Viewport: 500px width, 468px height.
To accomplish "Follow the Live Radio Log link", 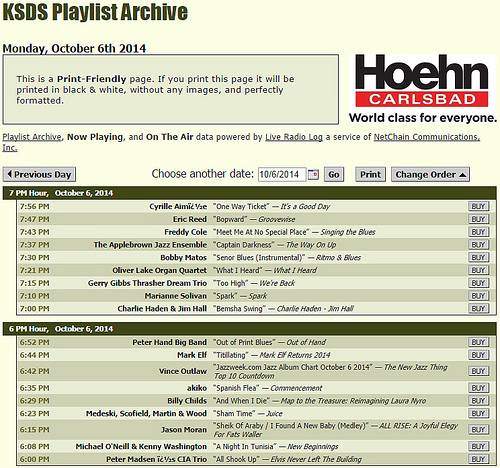I will [294, 137].
